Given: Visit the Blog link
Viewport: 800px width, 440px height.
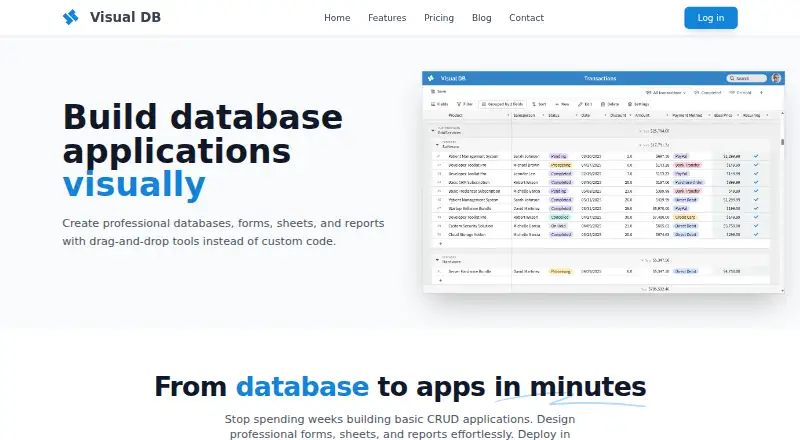Looking at the screenshot, I should 482,18.
